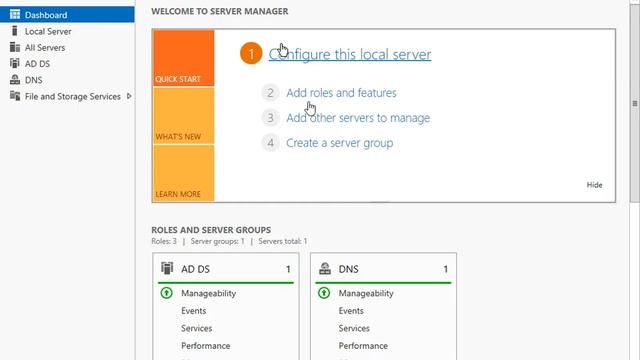Click the DNS tile header icon
Viewport: 640px width, 360px height.
click(x=325, y=269)
